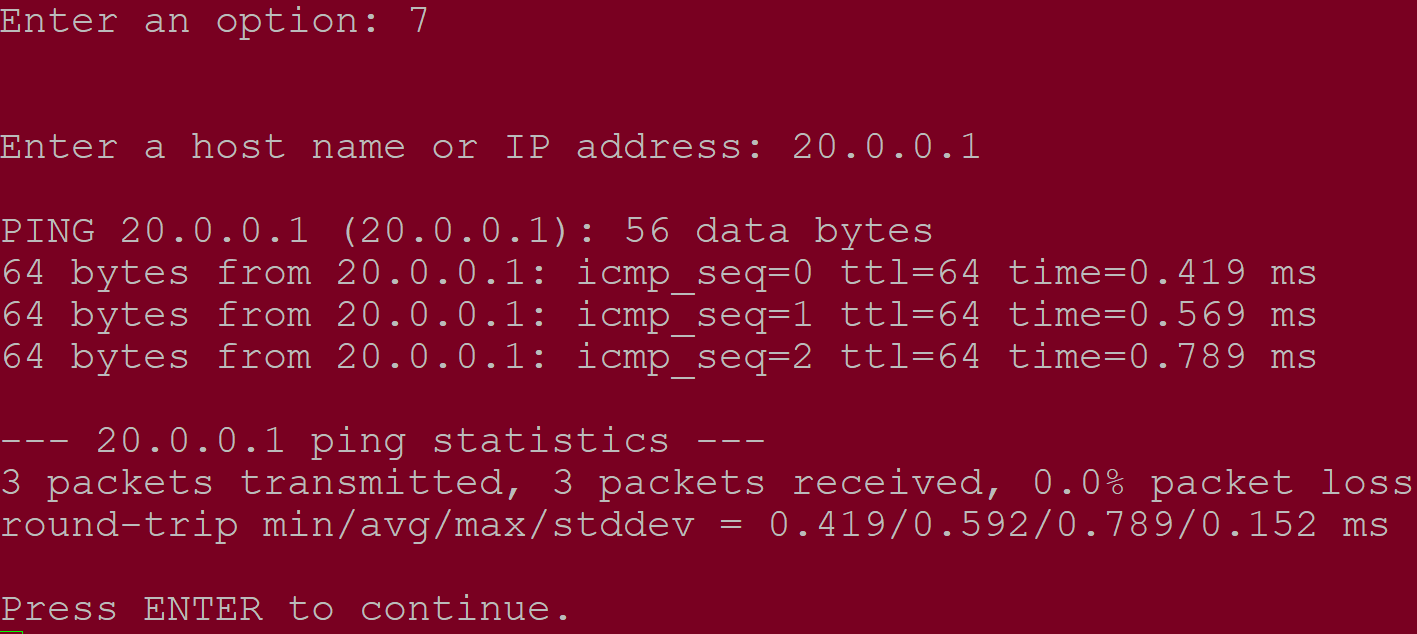Click the PING 20.0.0.1 header line
The image size is (1417, 634).
coord(466,232)
